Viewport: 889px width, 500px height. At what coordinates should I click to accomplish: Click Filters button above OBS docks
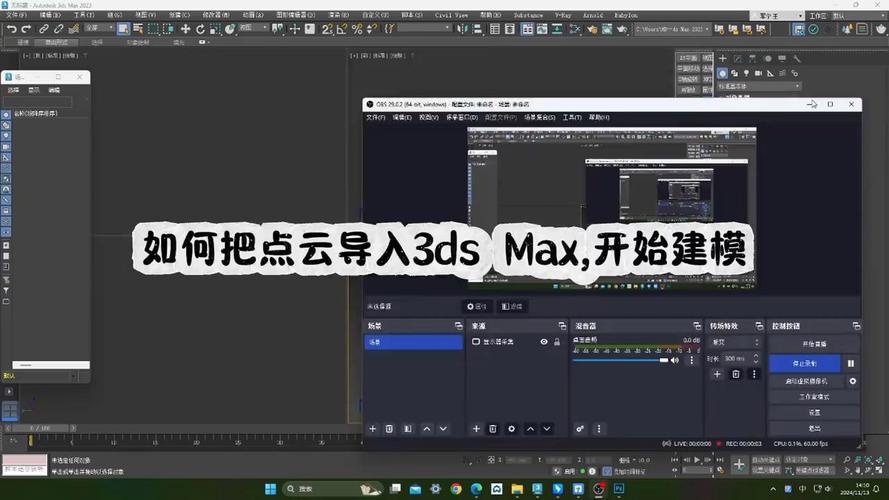click(512, 306)
